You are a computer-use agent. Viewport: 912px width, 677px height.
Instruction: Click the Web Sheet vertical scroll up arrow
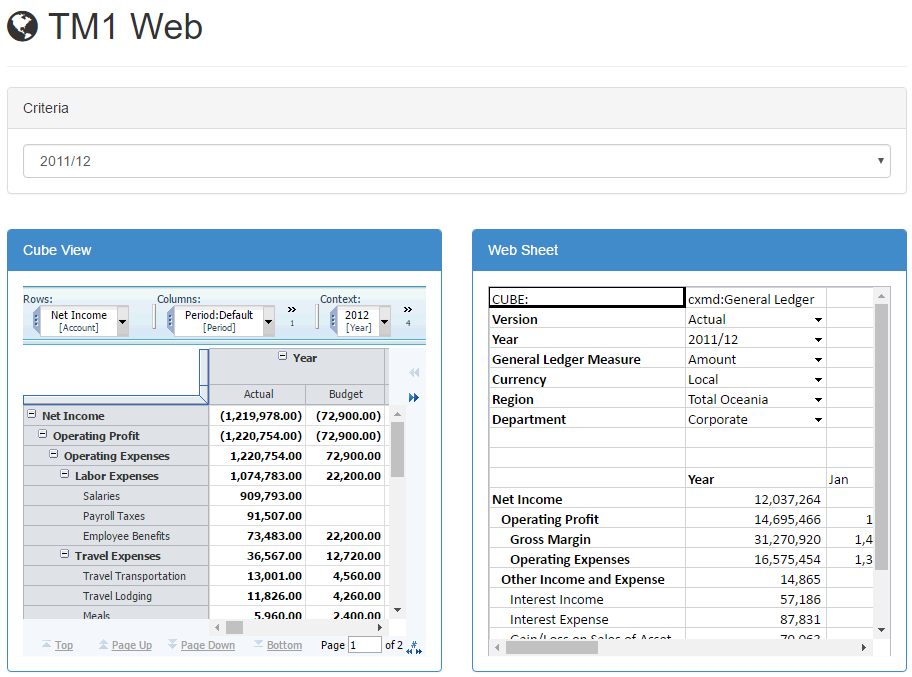click(x=881, y=296)
